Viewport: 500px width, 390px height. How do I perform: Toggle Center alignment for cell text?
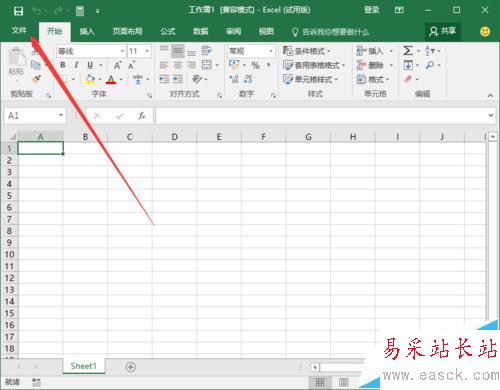[x=178, y=65]
